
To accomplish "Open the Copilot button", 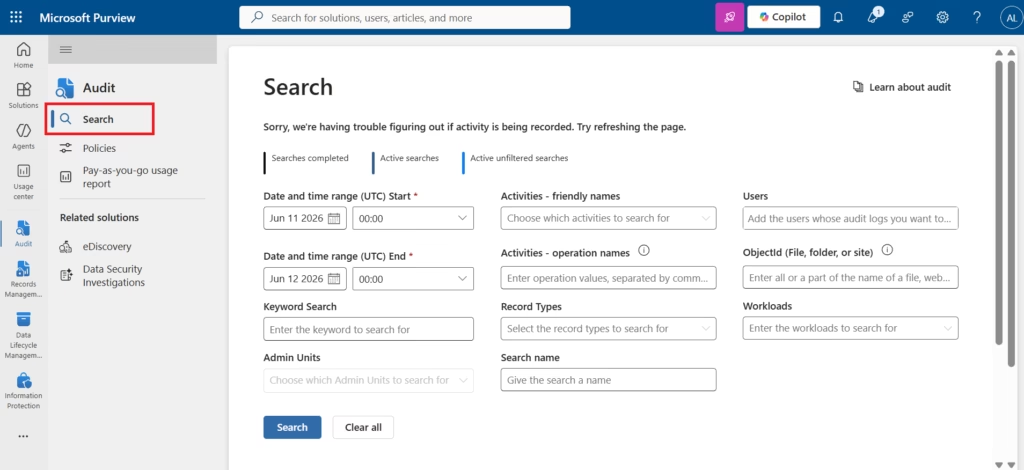I will [x=784, y=18].
